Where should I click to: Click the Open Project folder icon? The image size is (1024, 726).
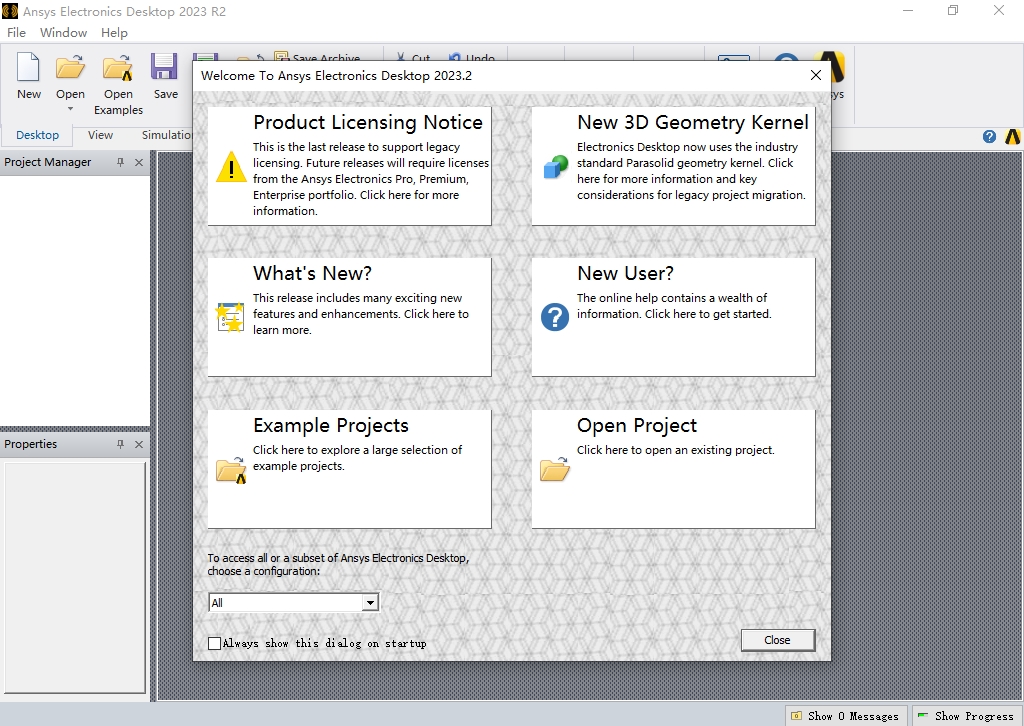click(555, 469)
